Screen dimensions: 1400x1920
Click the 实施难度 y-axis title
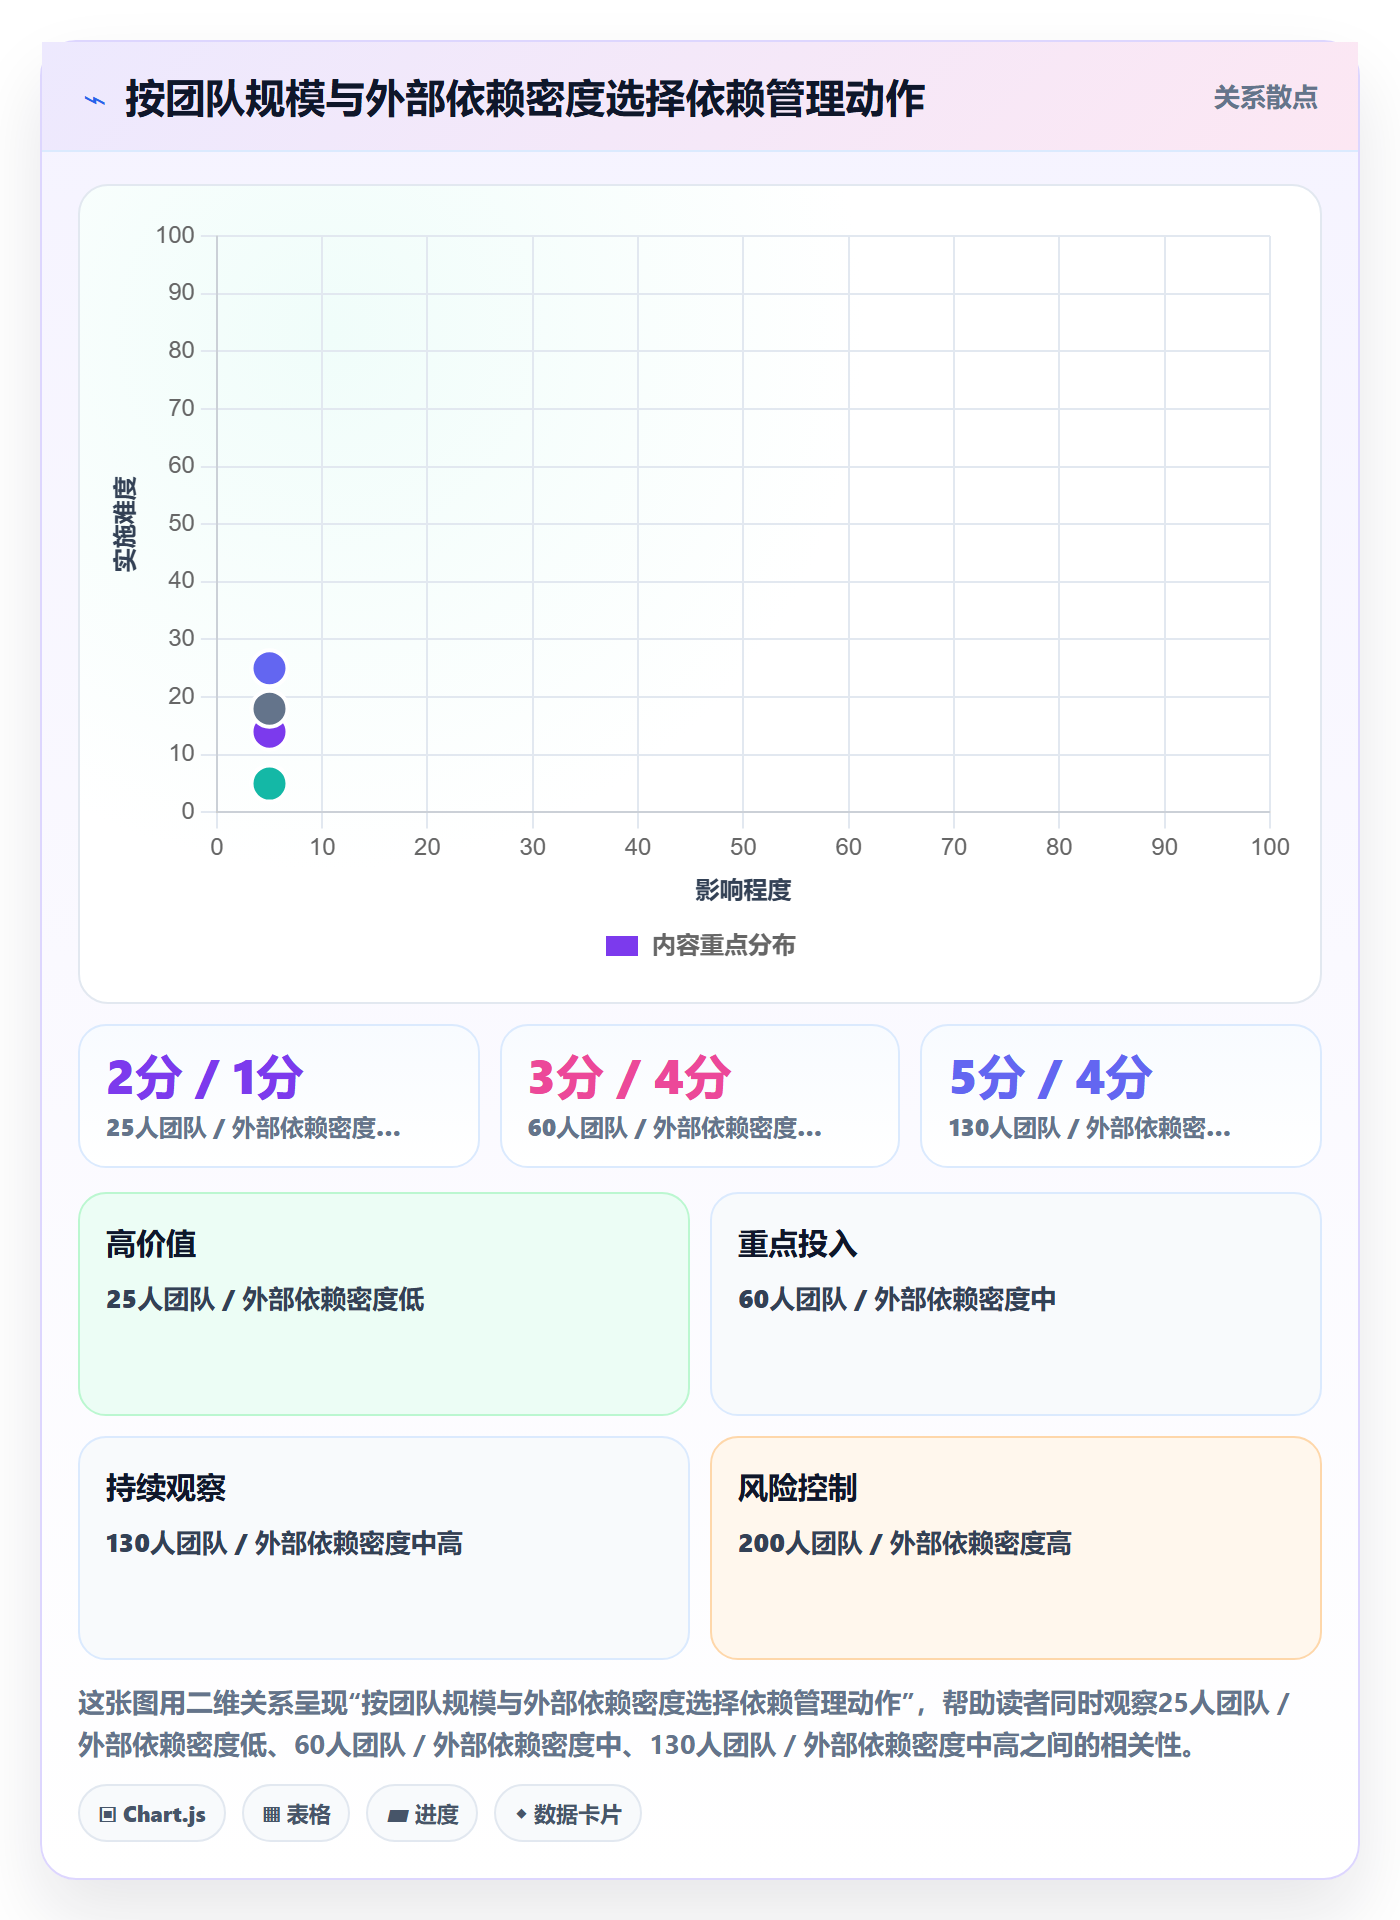pos(125,524)
